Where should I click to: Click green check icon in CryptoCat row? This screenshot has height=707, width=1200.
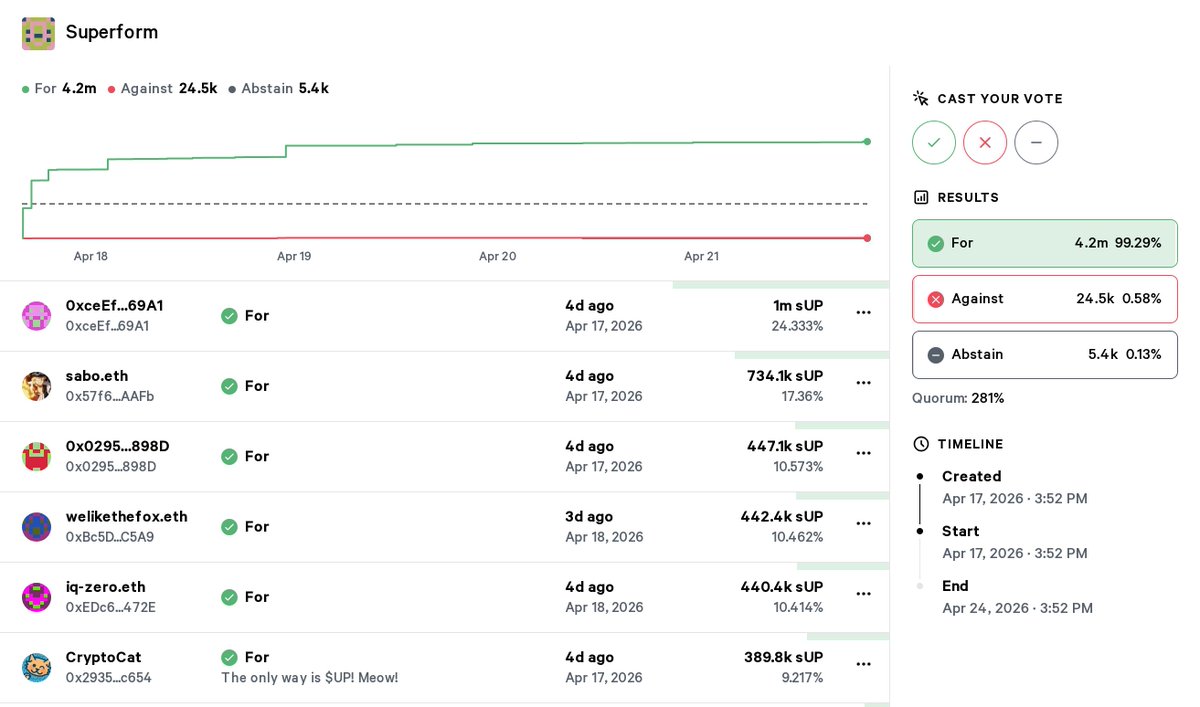point(229,657)
